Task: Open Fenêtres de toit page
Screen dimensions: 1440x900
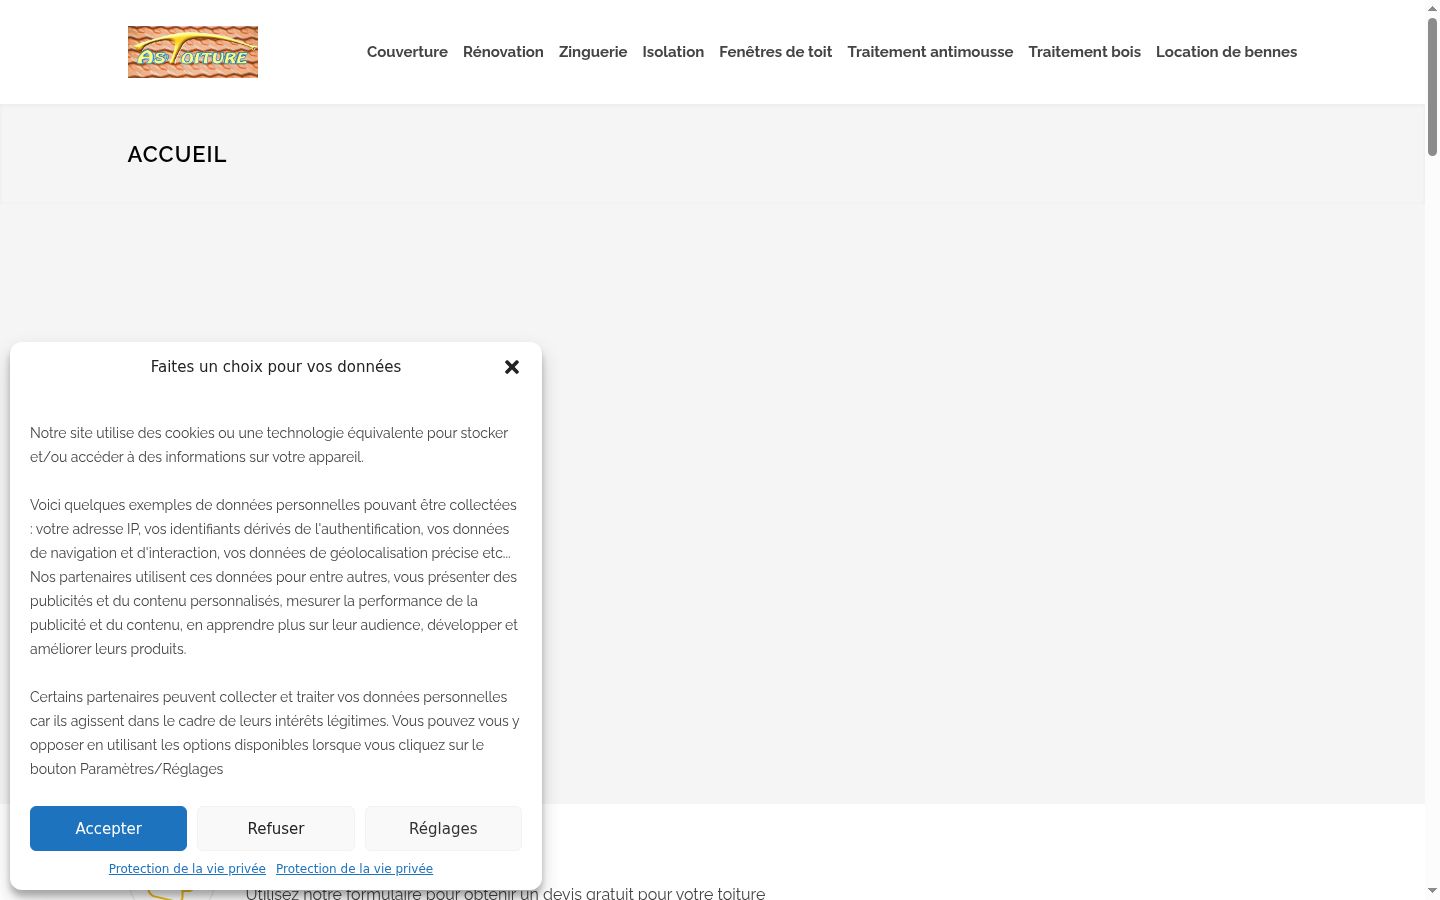Action: (775, 52)
